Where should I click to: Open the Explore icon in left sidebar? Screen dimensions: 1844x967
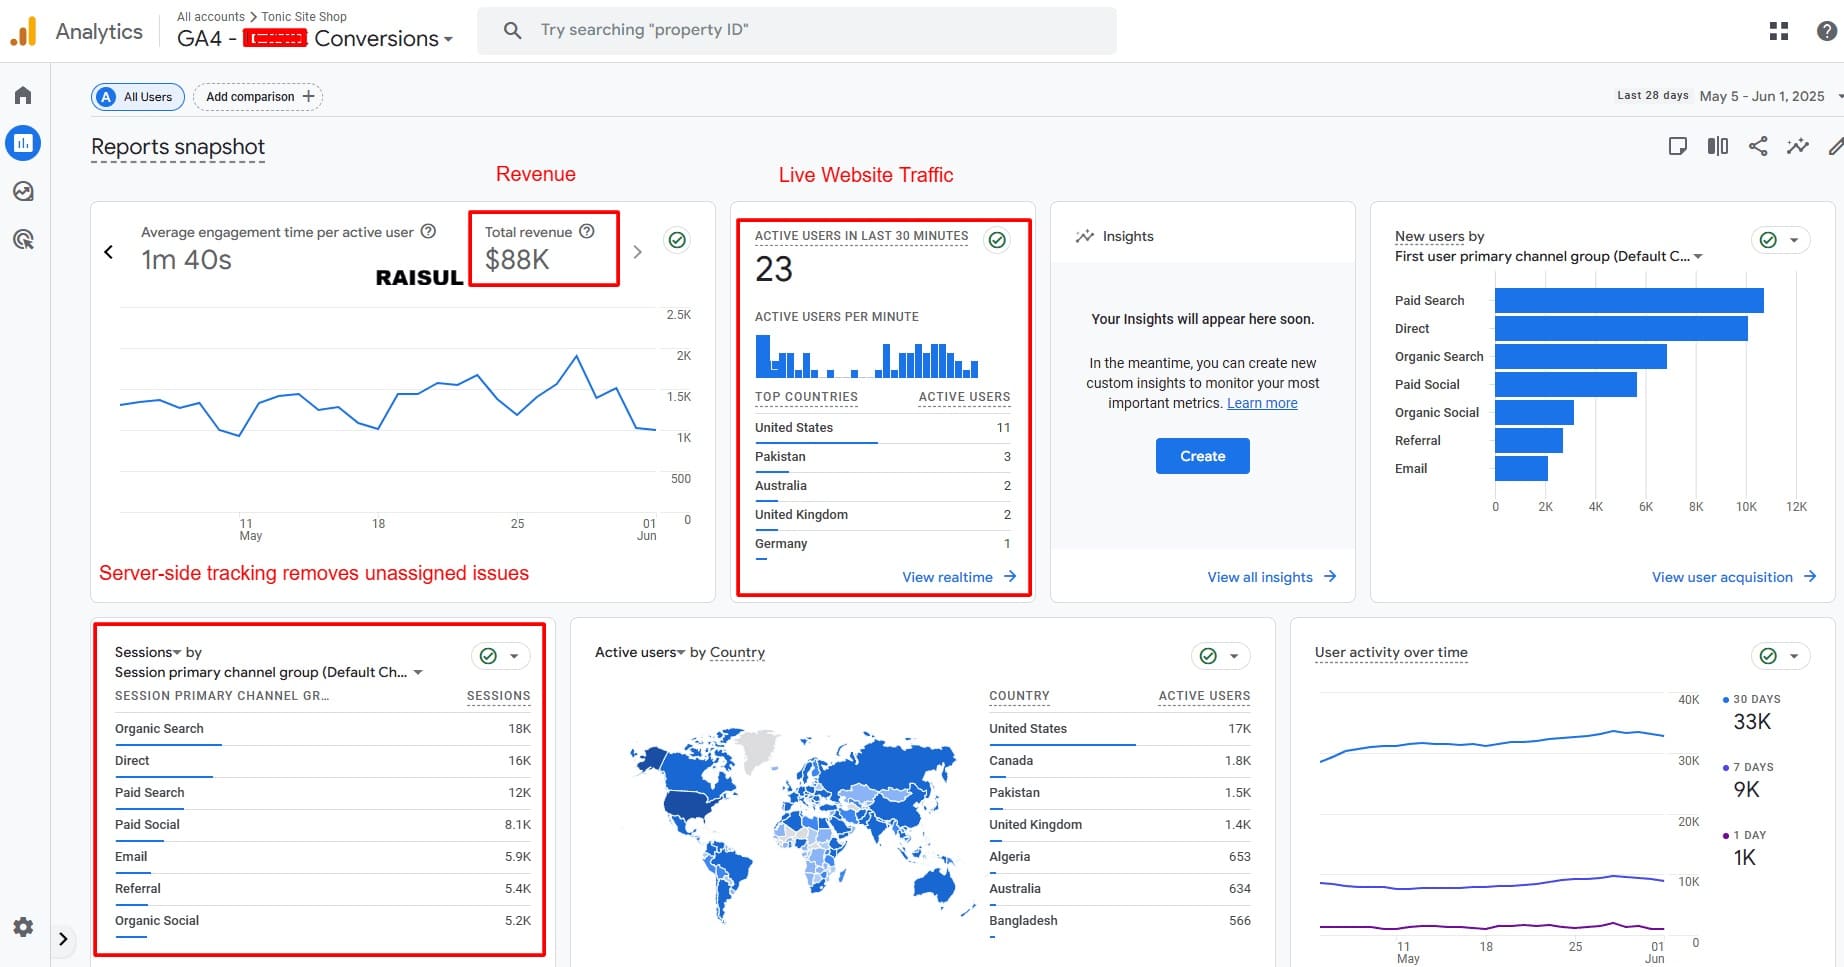[x=23, y=191]
